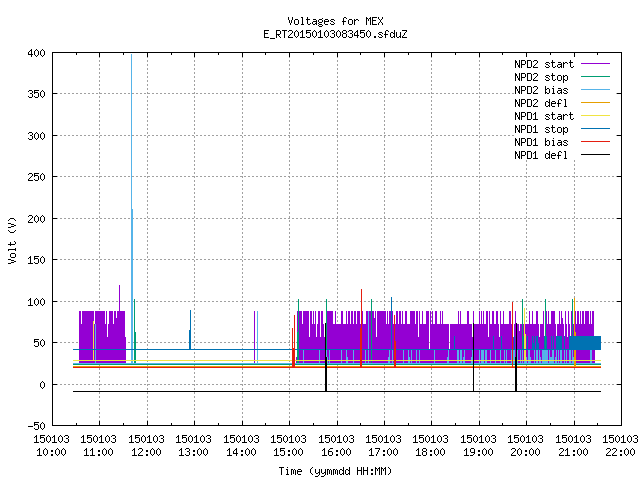This screenshot has height=480, width=640.
Task: Select the 'NPD1 bias' legend label
Action: tap(541, 142)
